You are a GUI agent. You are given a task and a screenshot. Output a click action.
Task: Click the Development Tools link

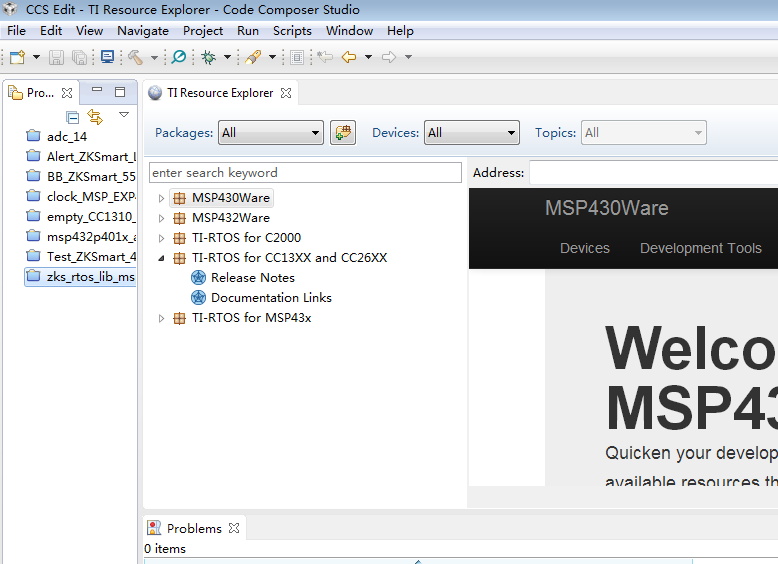701,248
